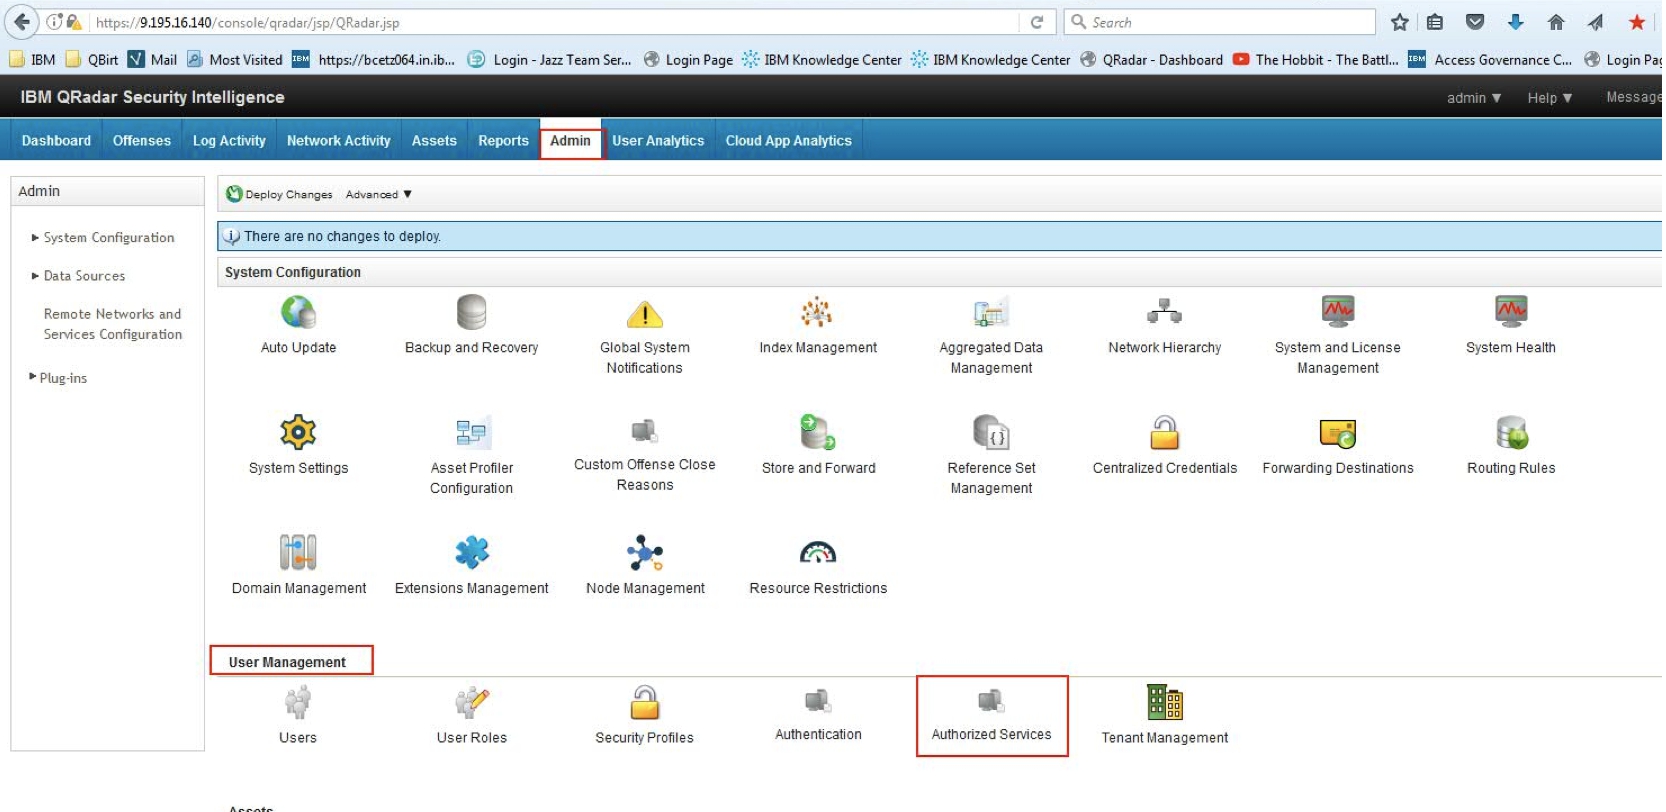This screenshot has height=812, width=1666.
Task: Open Centralized Credentials lock icon
Action: (x=1164, y=433)
